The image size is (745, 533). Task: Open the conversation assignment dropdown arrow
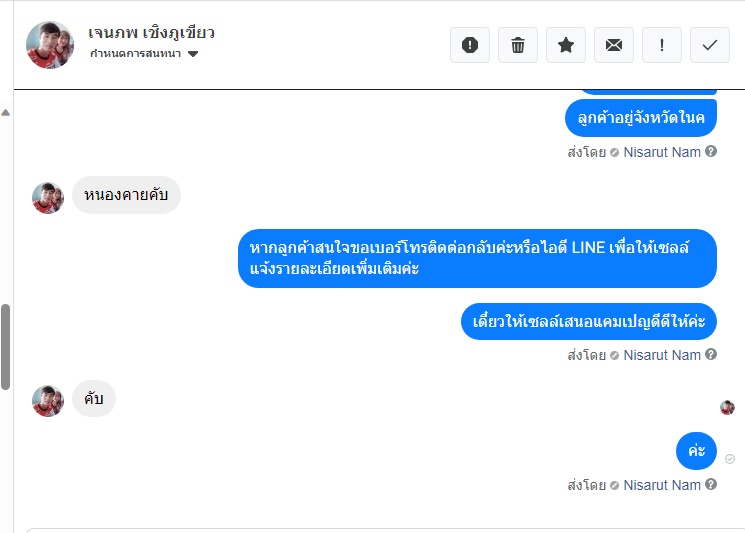[x=192, y=54]
